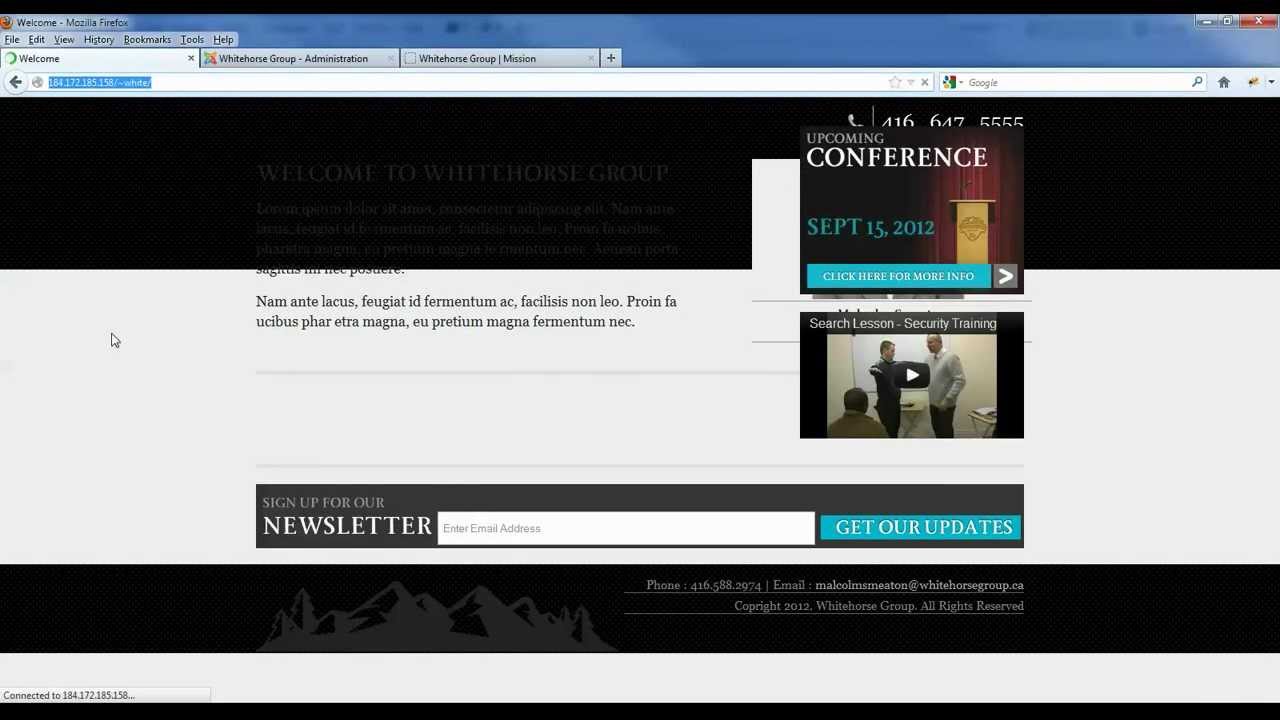Click the Phone : 416.588.2974 text
Viewport: 1280px width, 720px height.
coord(704,585)
